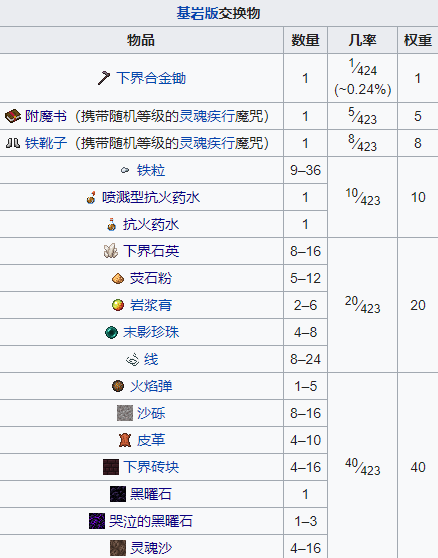Select the 8–24 quantity cell
This screenshot has width=438, height=558.
tap(305, 359)
